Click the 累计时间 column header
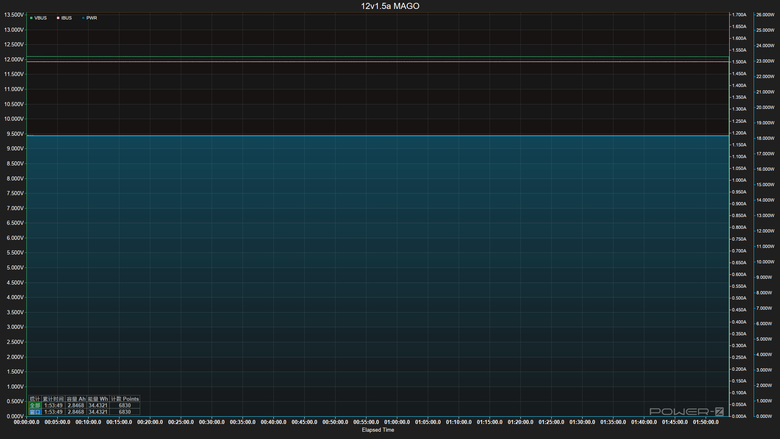This screenshot has height=439, width=780. (53, 399)
